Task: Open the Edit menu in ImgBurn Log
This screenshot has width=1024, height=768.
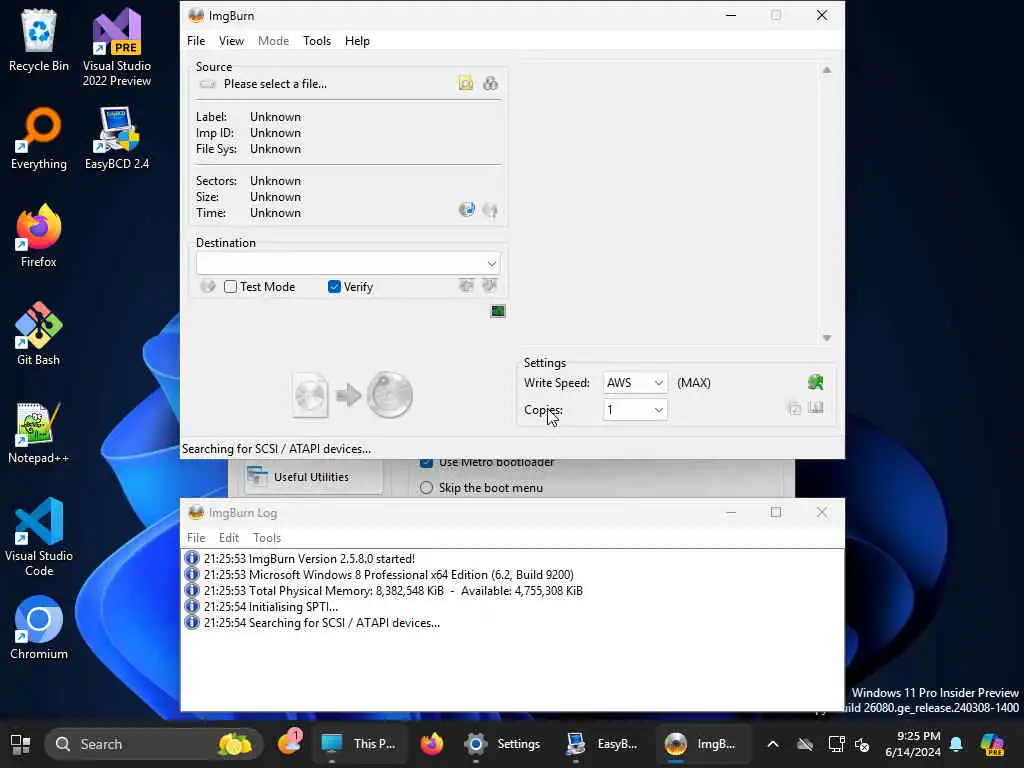Action: tap(229, 537)
